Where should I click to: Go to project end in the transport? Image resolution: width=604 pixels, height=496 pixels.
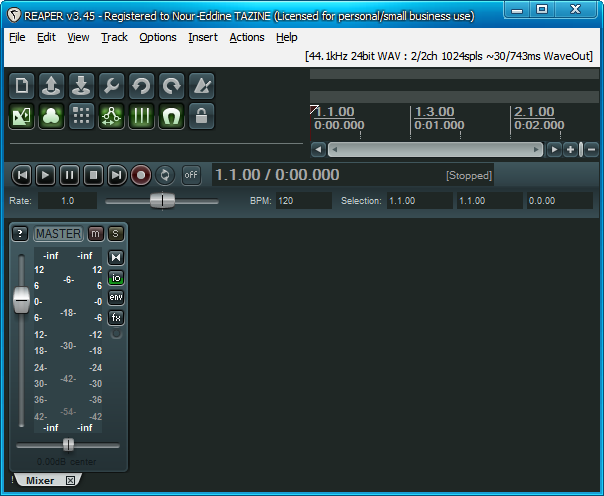coord(117,175)
